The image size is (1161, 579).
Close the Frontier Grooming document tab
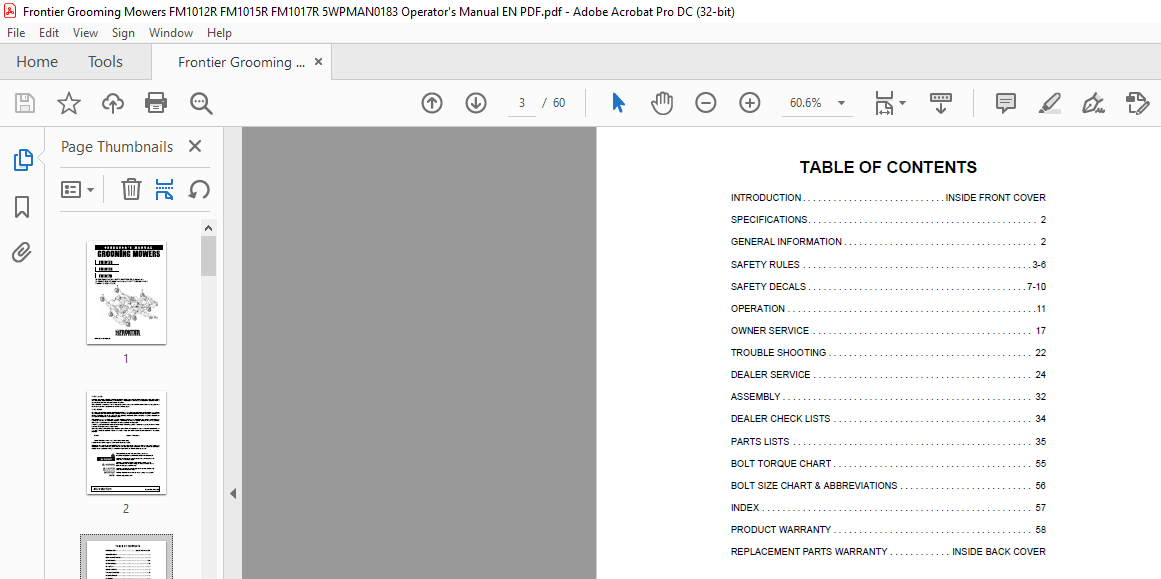pyautogui.click(x=318, y=62)
